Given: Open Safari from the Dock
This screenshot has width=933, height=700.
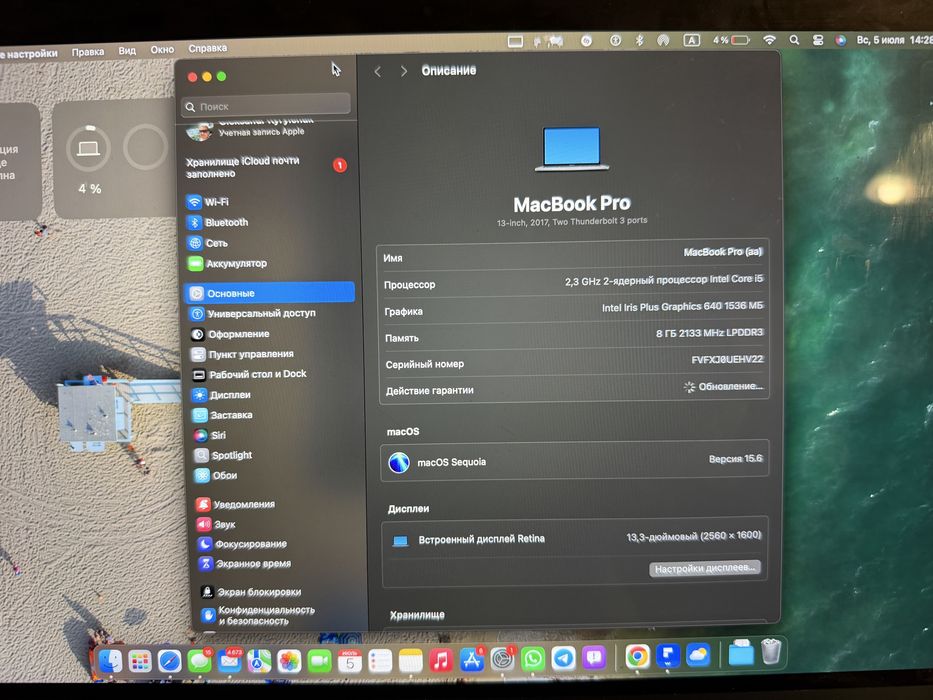Looking at the screenshot, I should (170, 661).
